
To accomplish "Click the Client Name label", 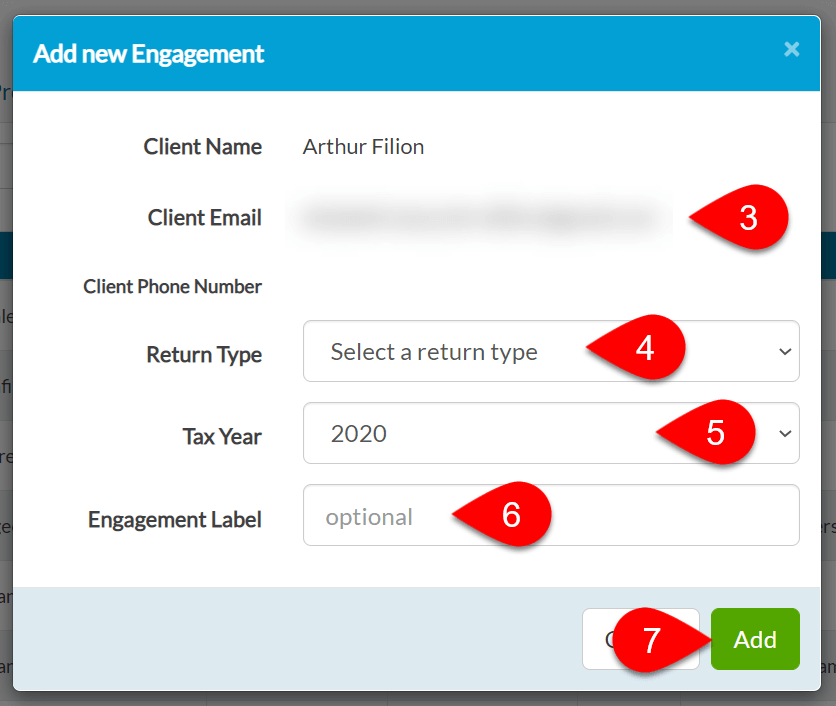I will (x=203, y=147).
